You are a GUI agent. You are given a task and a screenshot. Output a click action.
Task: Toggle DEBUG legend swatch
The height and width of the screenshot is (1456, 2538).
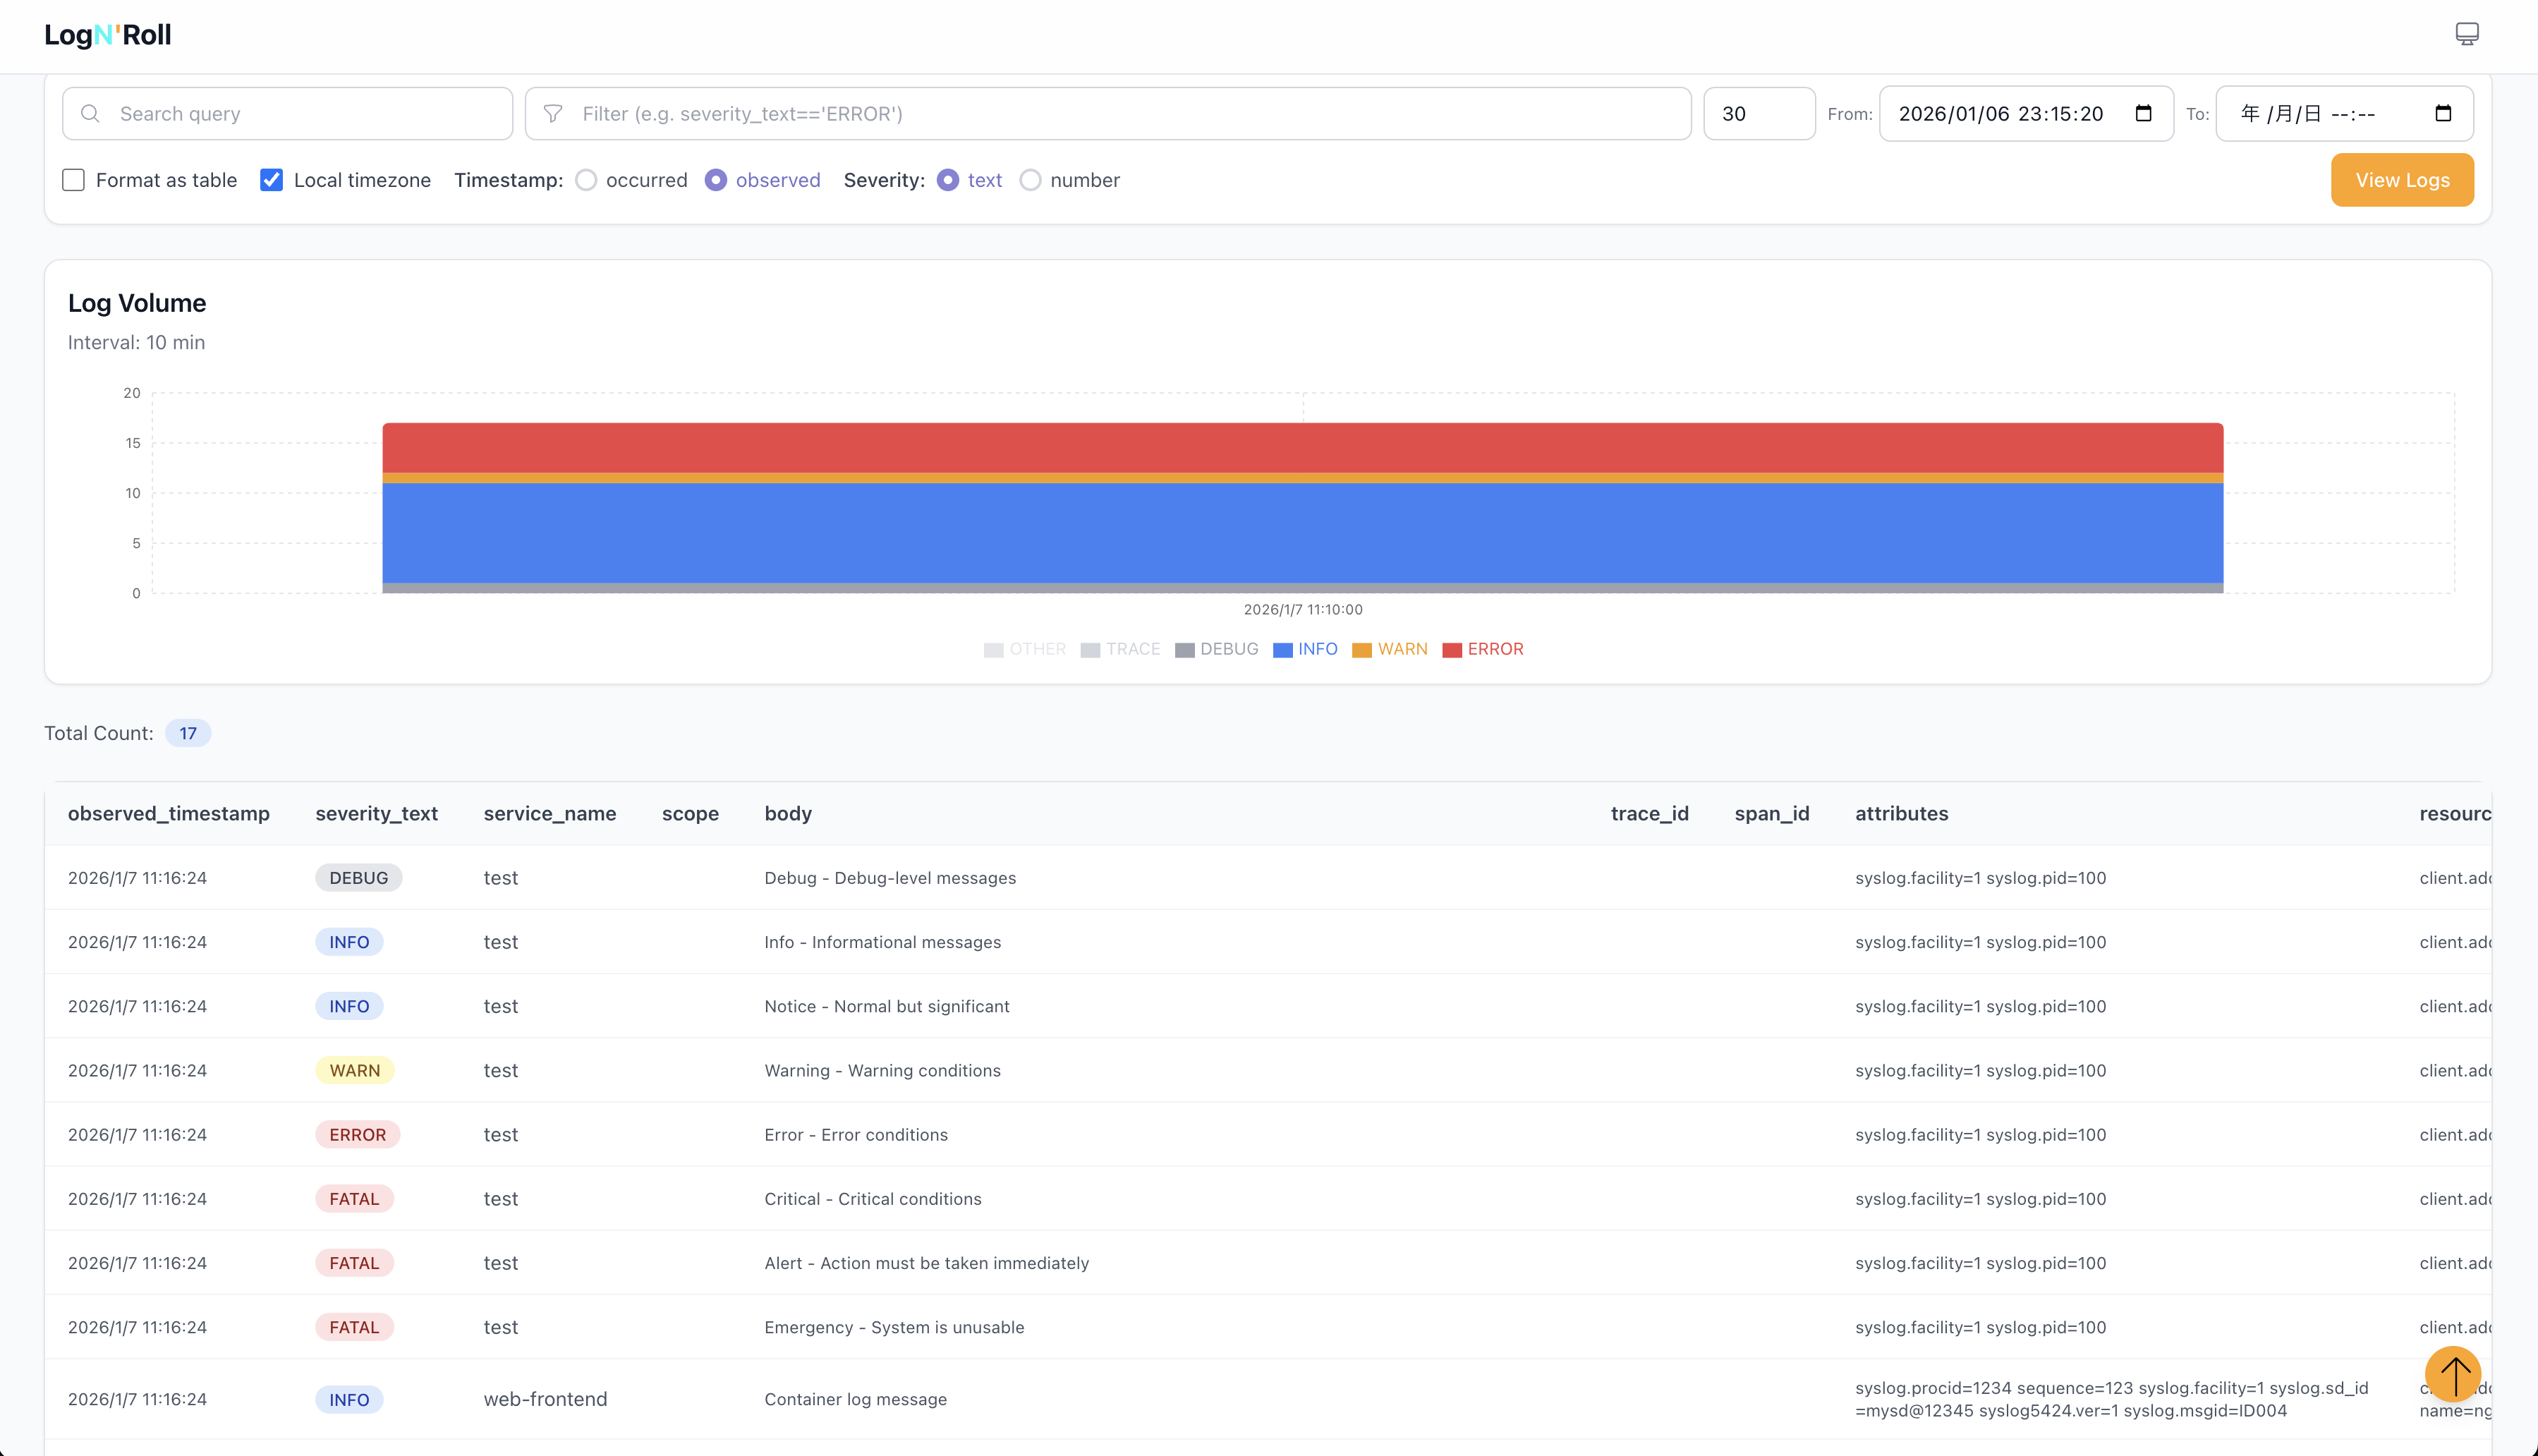pos(1185,650)
